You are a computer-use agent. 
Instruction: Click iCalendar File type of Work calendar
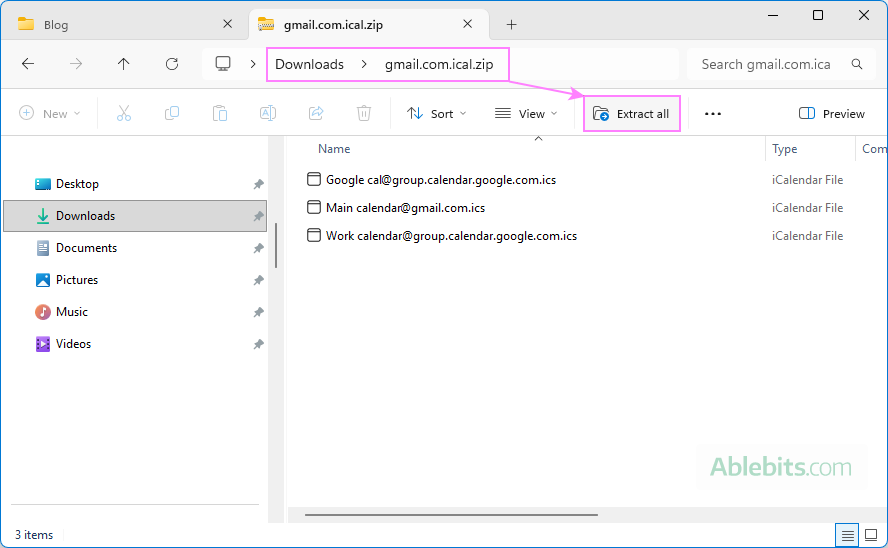807,236
